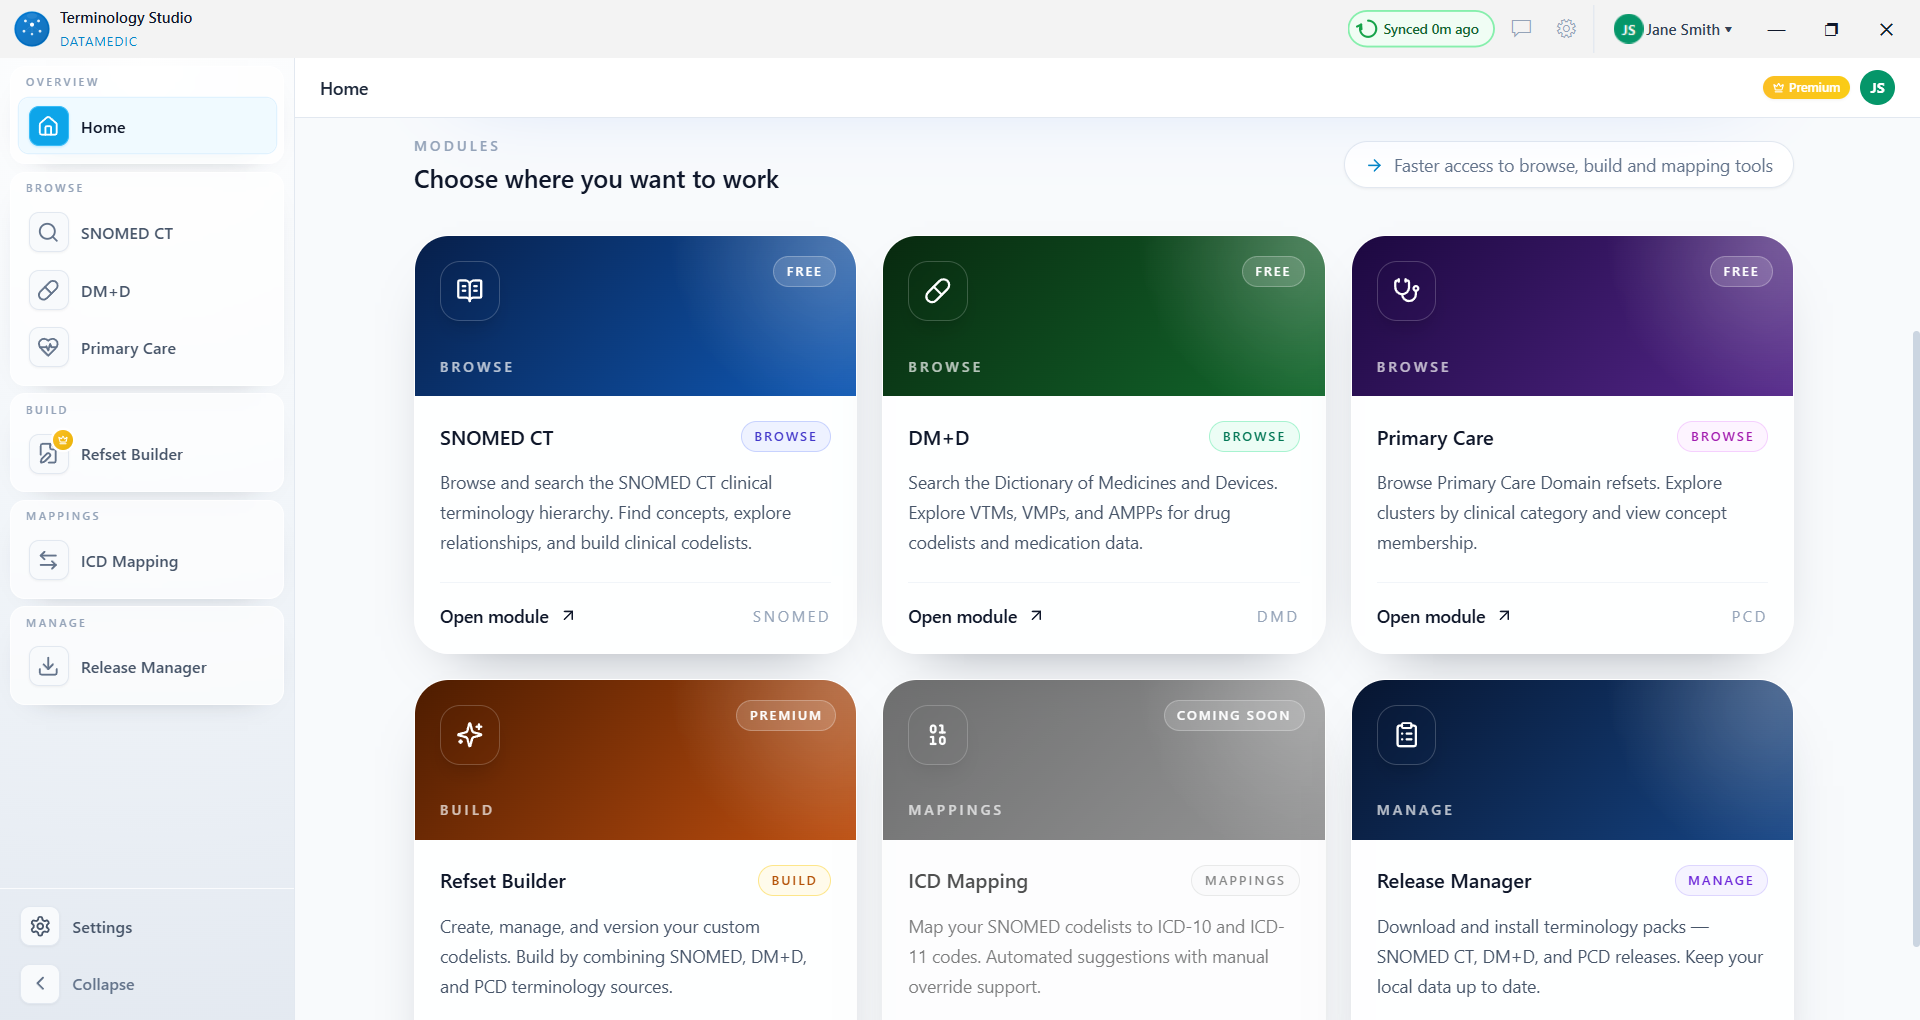Click the BROWSE tag beside SNOMED CT title
Image resolution: width=1920 pixels, height=1020 pixels.
(x=786, y=437)
